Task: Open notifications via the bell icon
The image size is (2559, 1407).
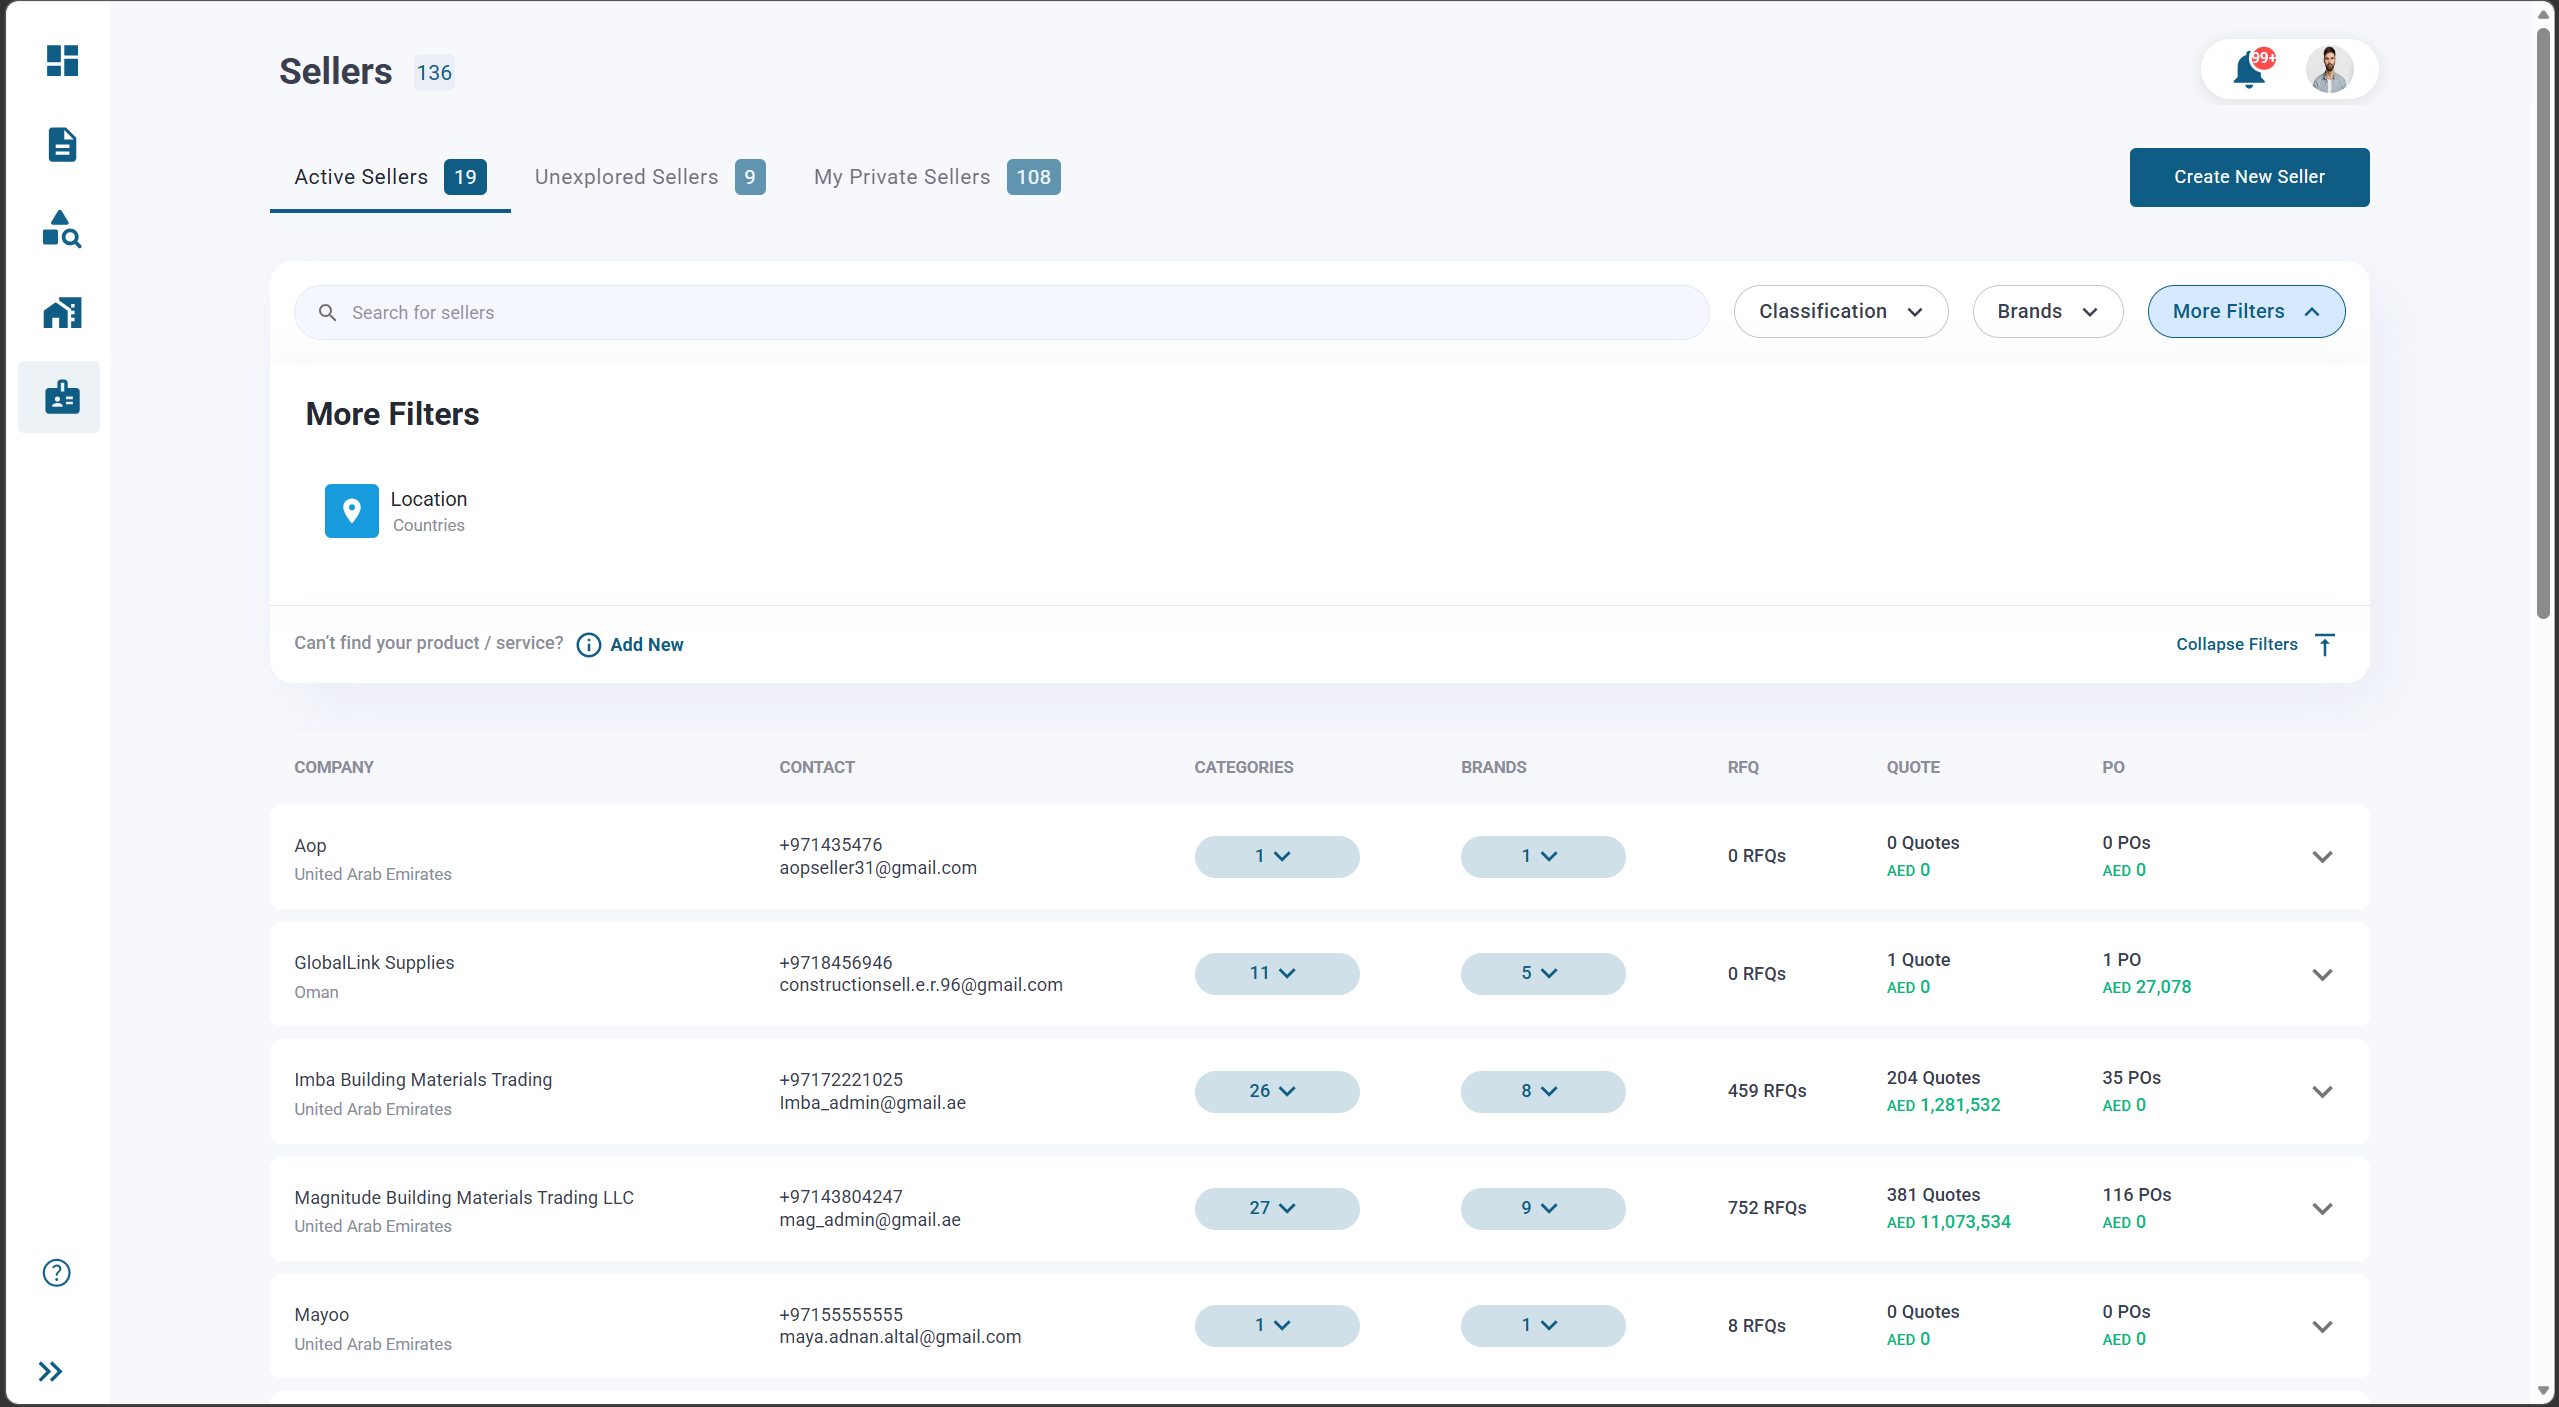Action: 2249,69
